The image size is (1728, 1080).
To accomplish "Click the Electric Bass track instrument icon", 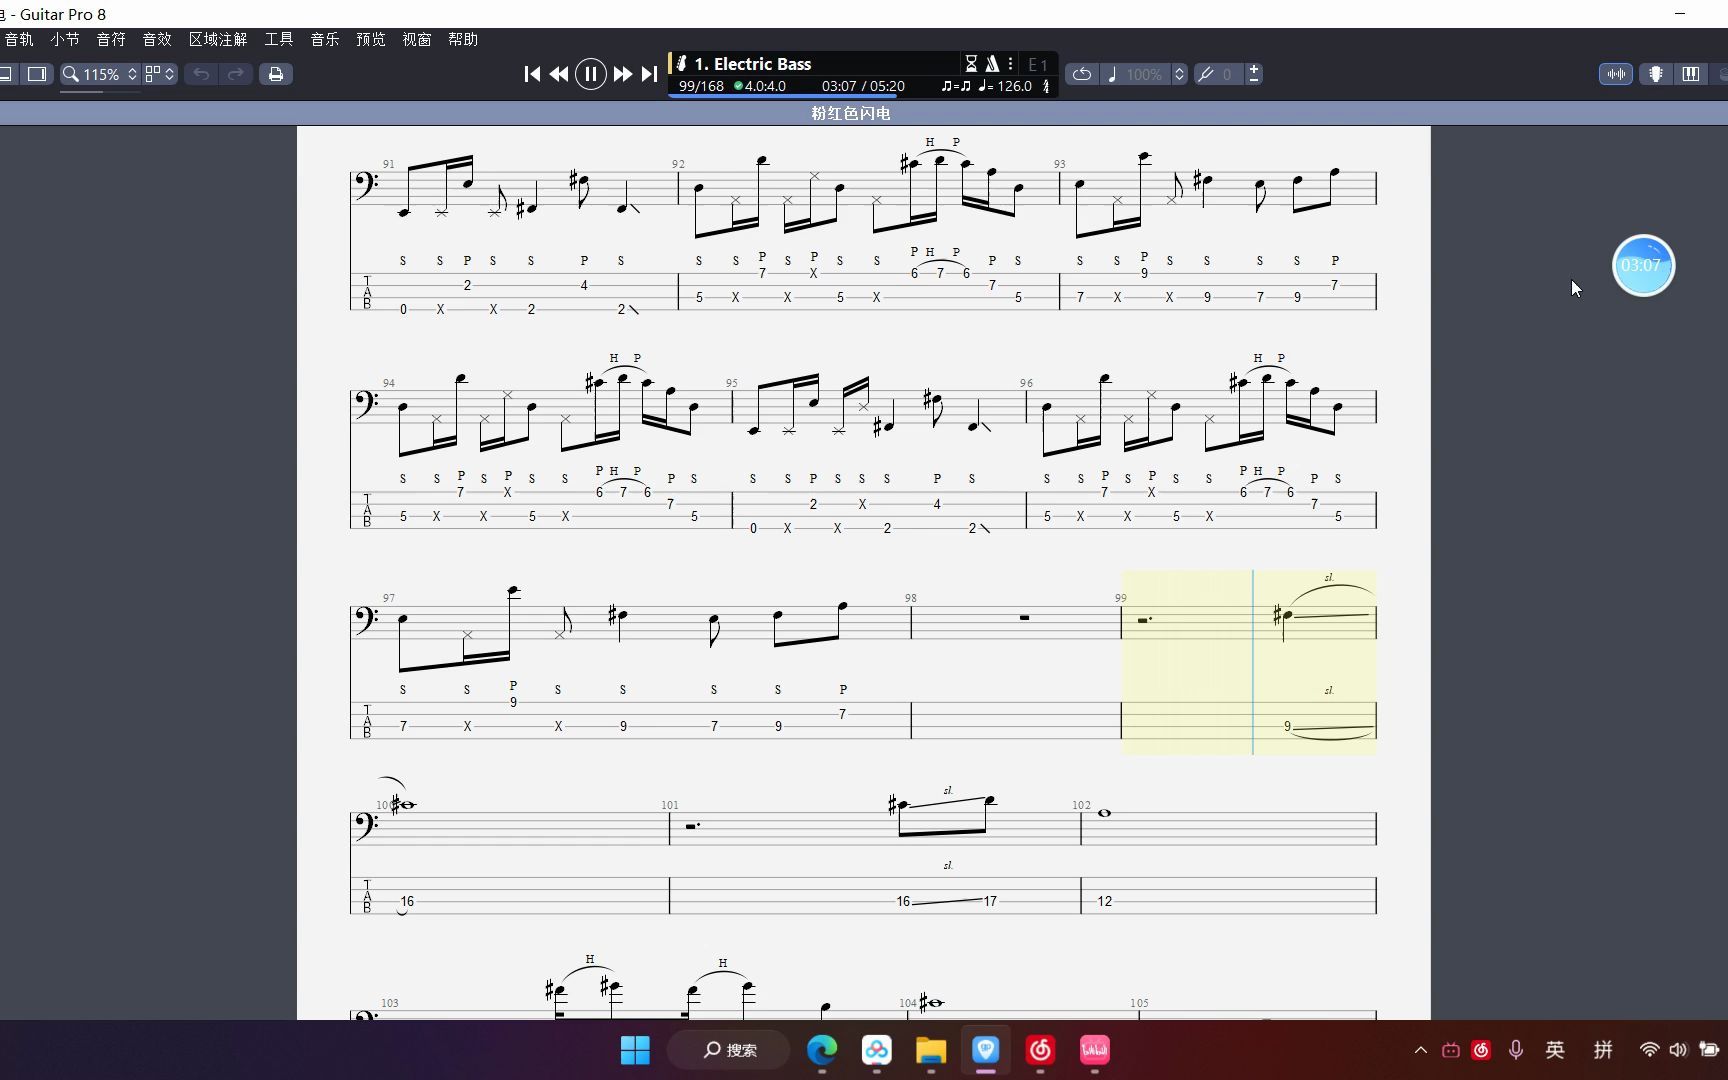I will (x=681, y=63).
